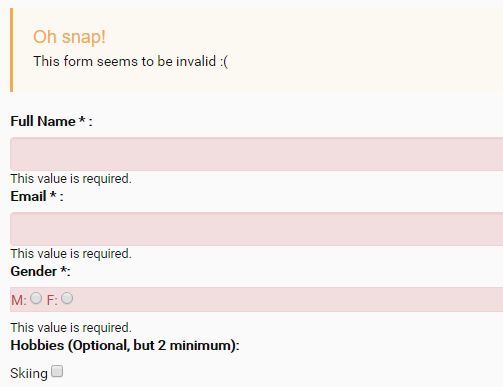
Task: Click the 'Full Name *' label
Action: coord(51,121)
